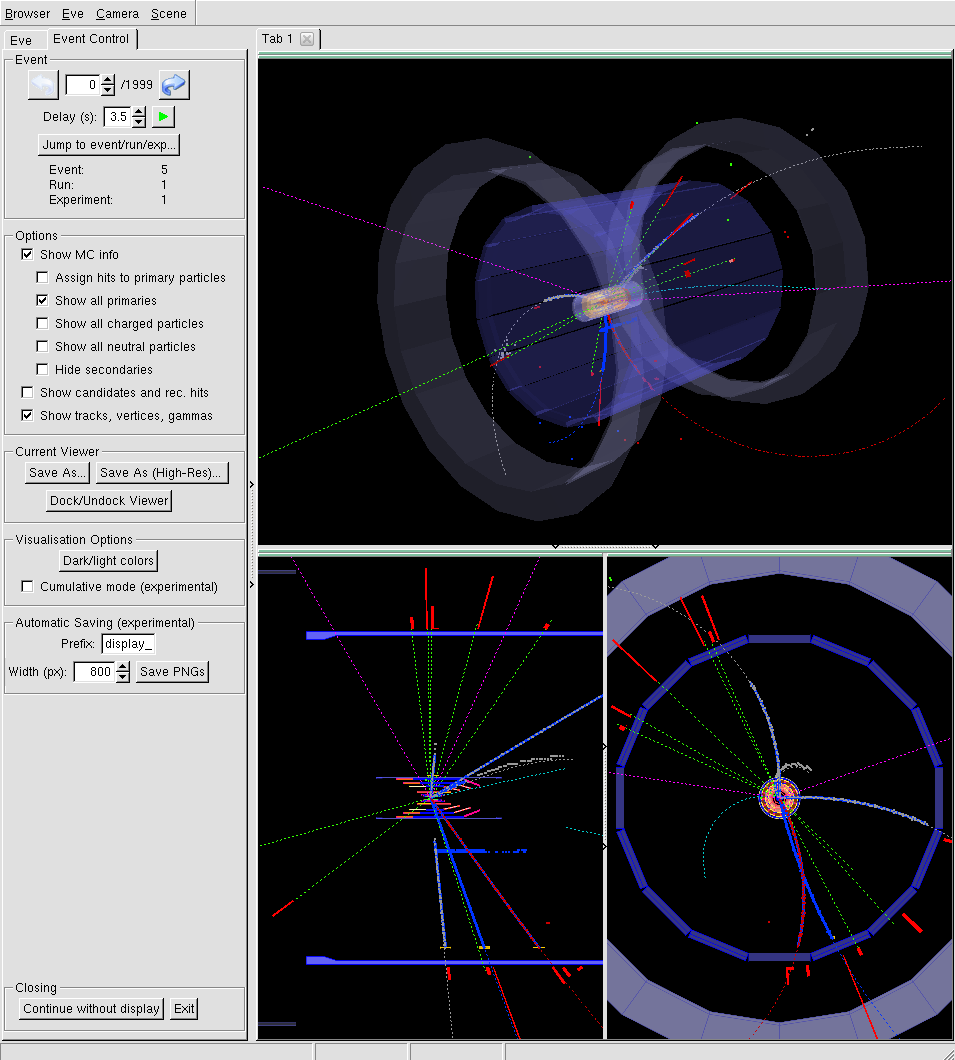
Task: Click Continue without display
Action: click(91, 1009)
